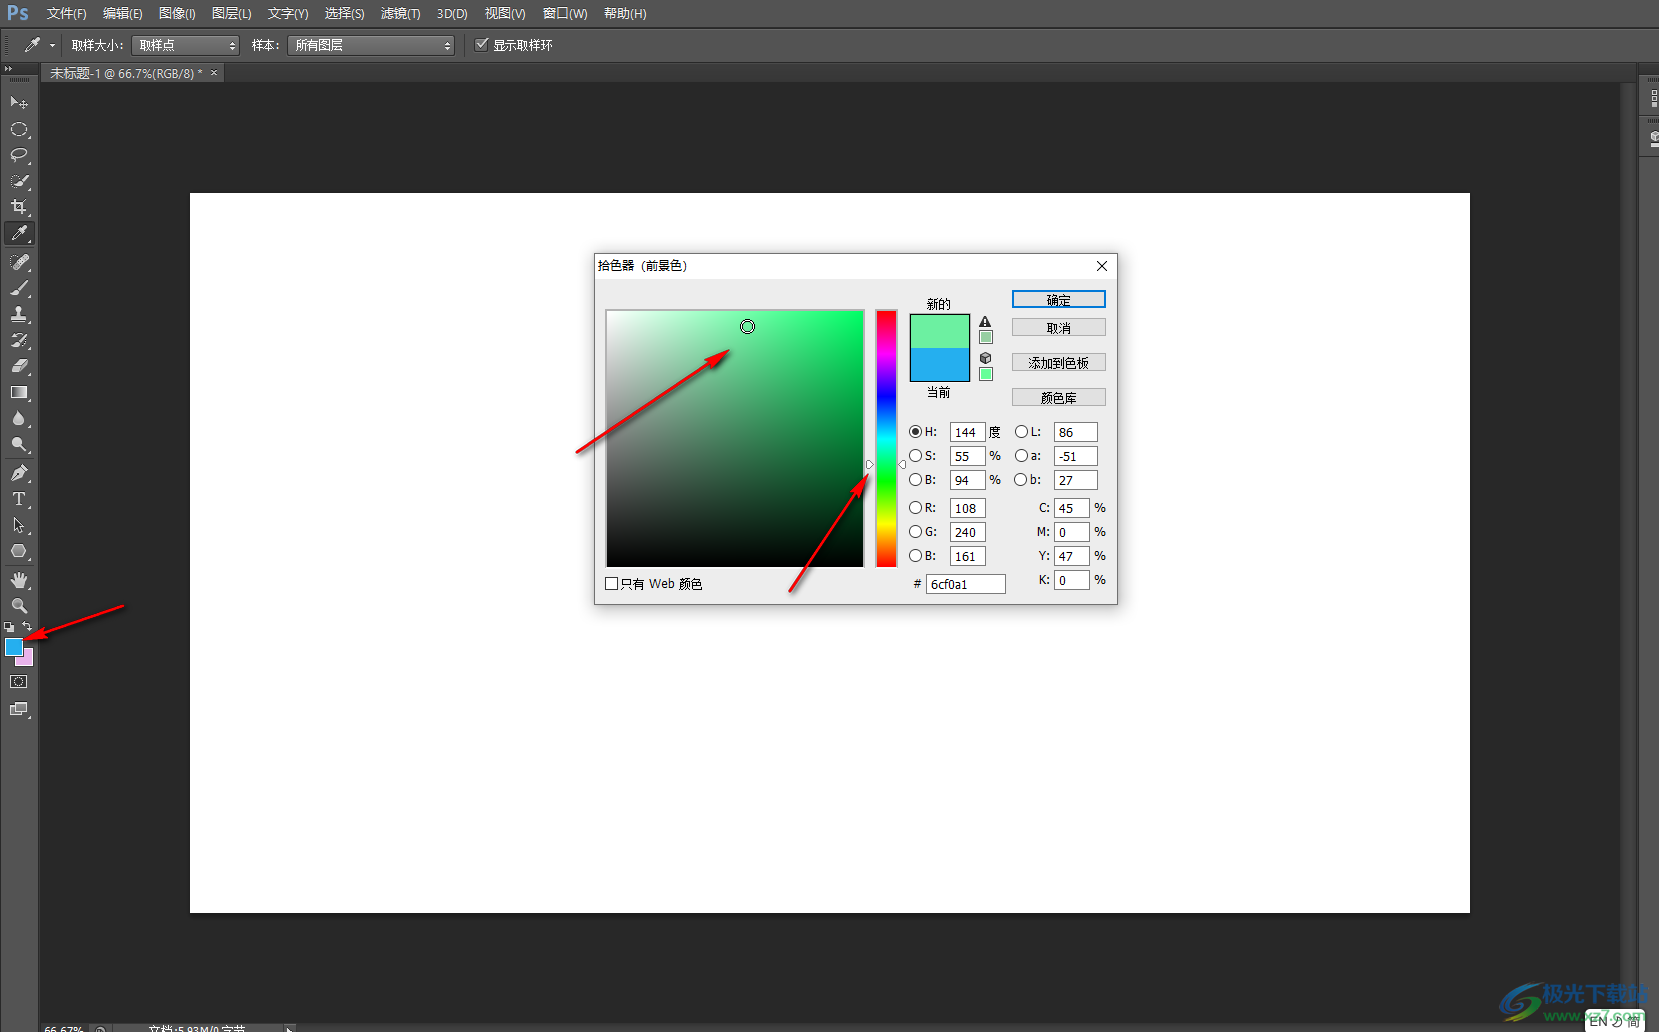Select the H hue radio button
Image resolution: width=1659 pixels, height=1032 pixels.
pos(915,432)
